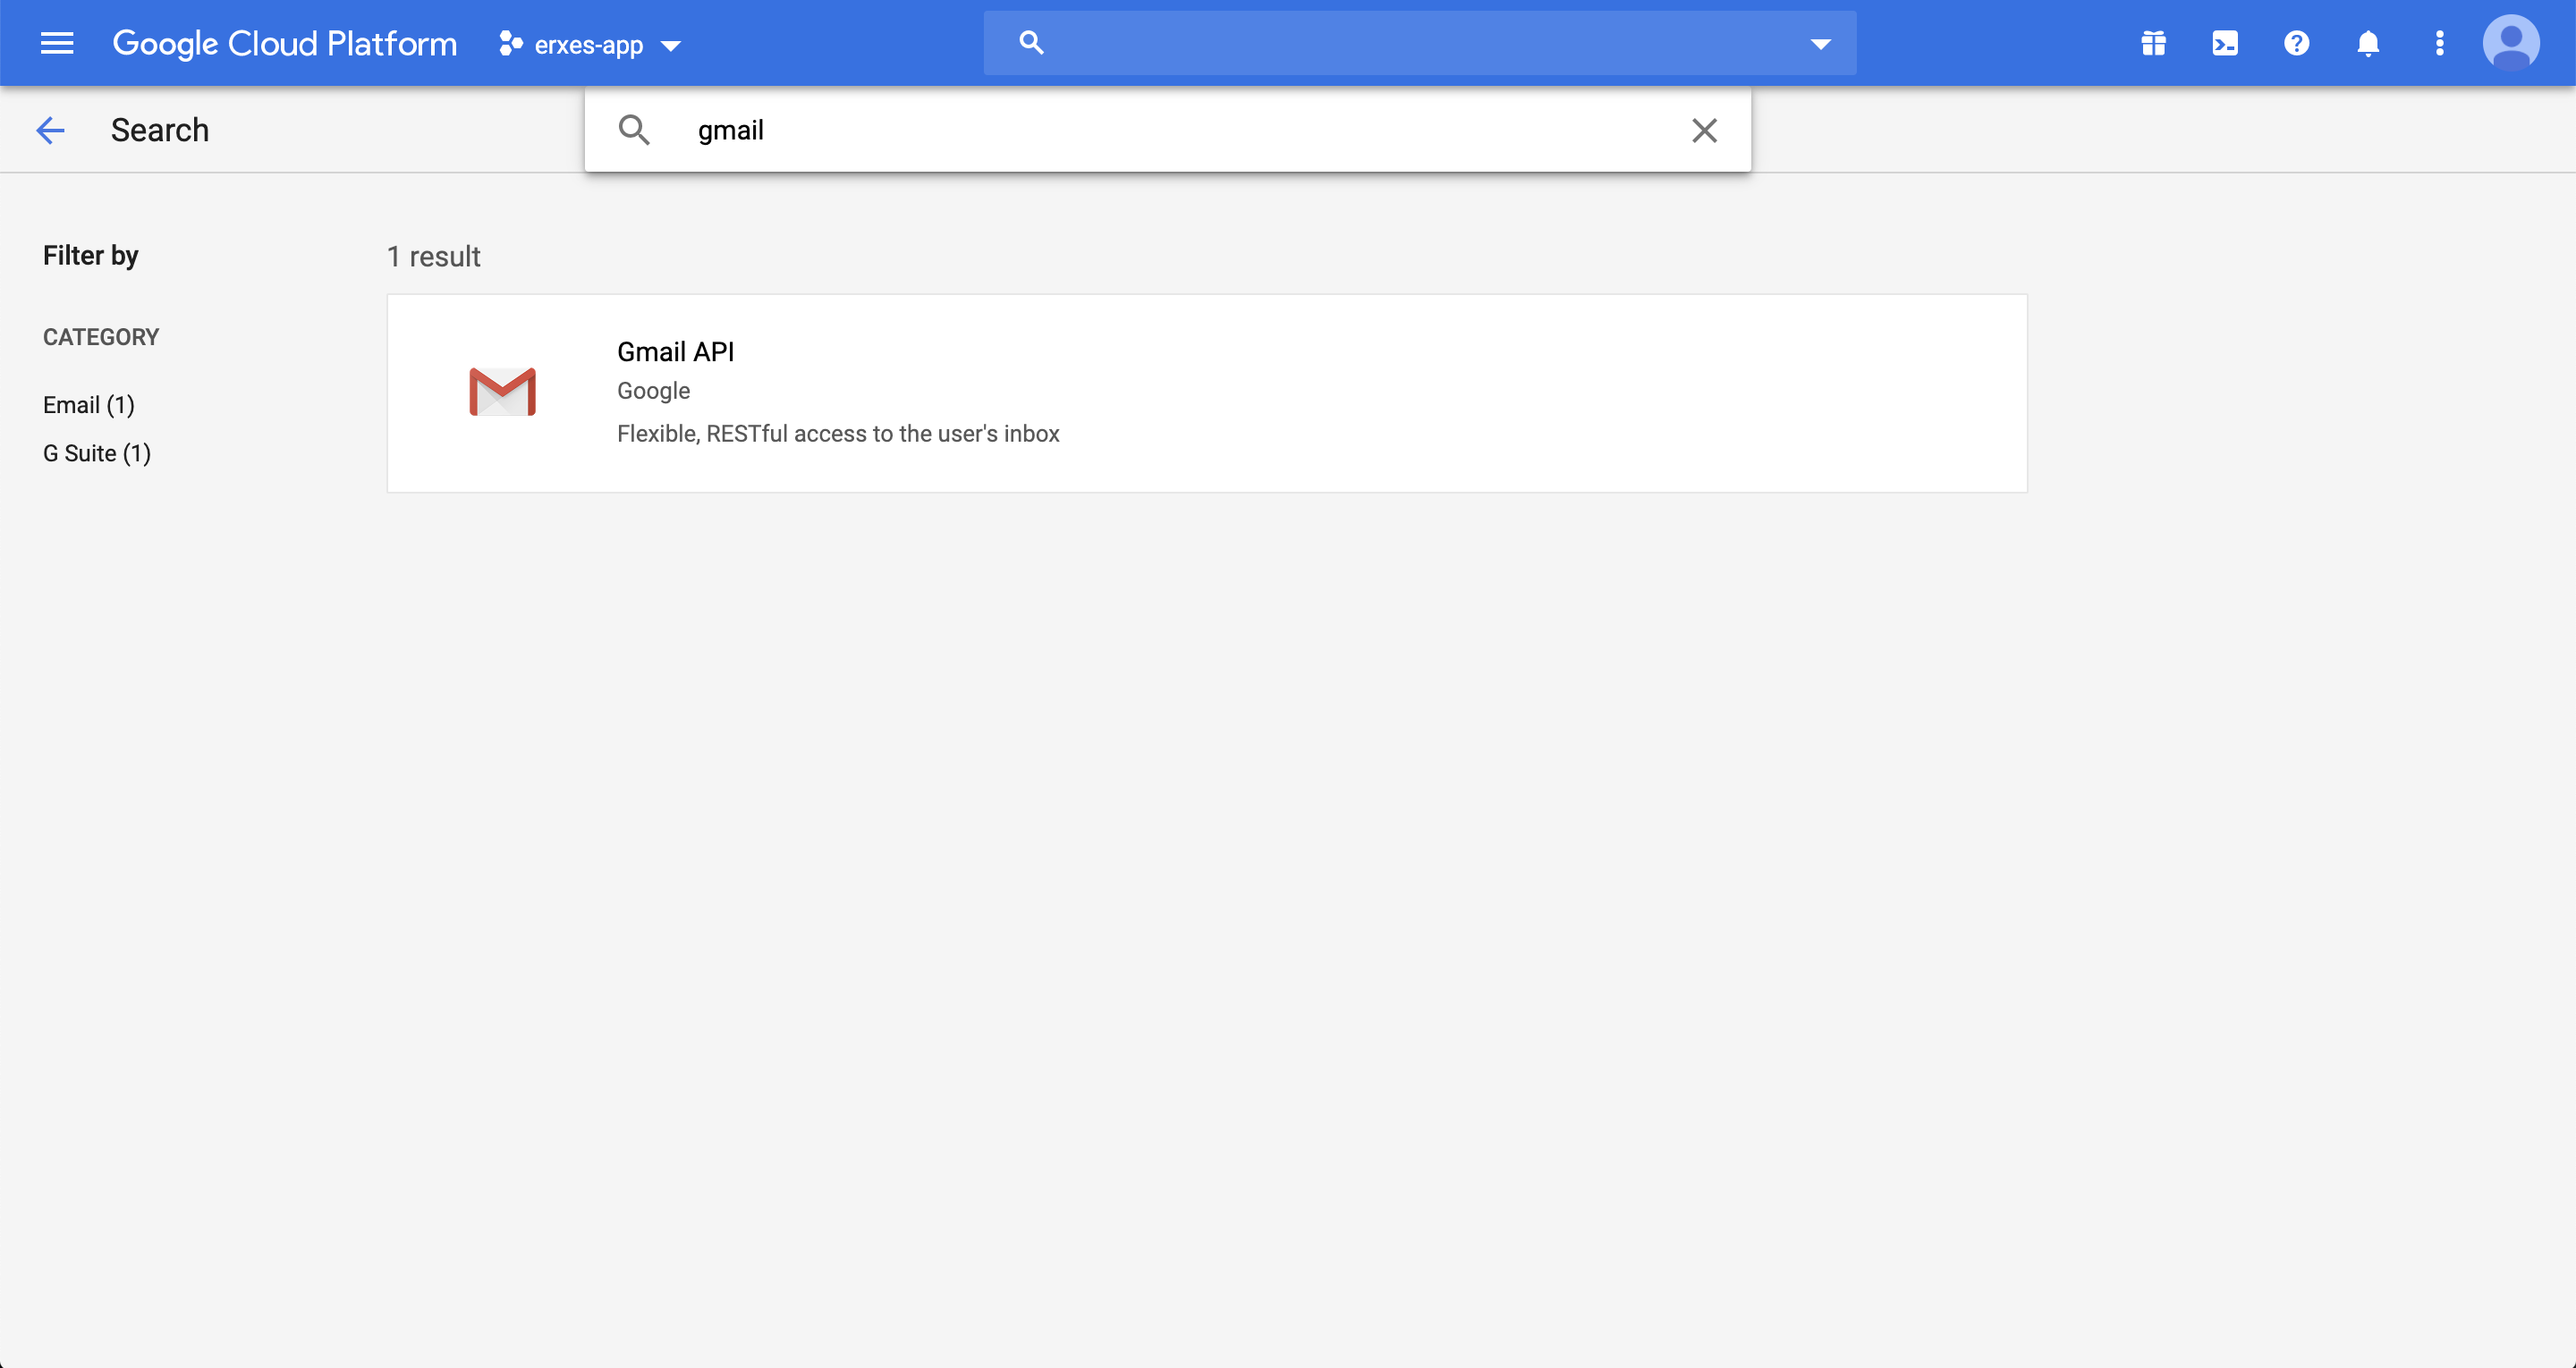
Task: Click the Google Cloud Platform logo text
Action: coord(284,43)
